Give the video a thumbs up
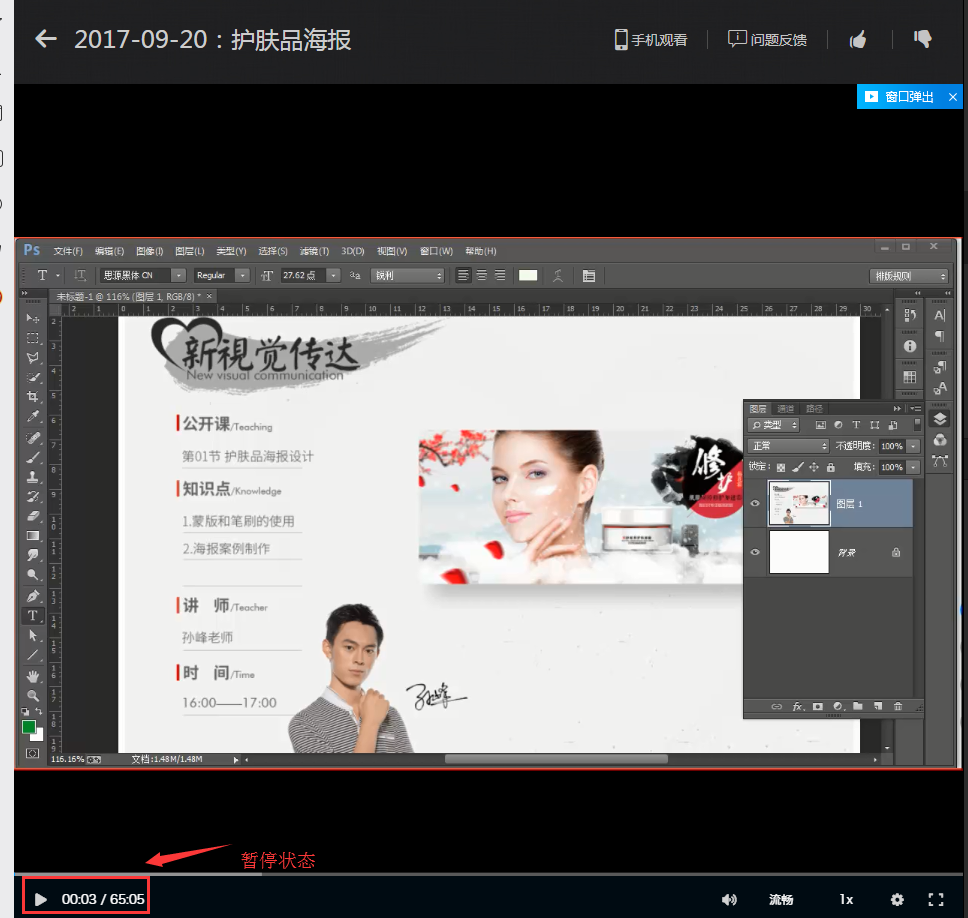This screenshot has width=968, height=918. tap(857, 40)
